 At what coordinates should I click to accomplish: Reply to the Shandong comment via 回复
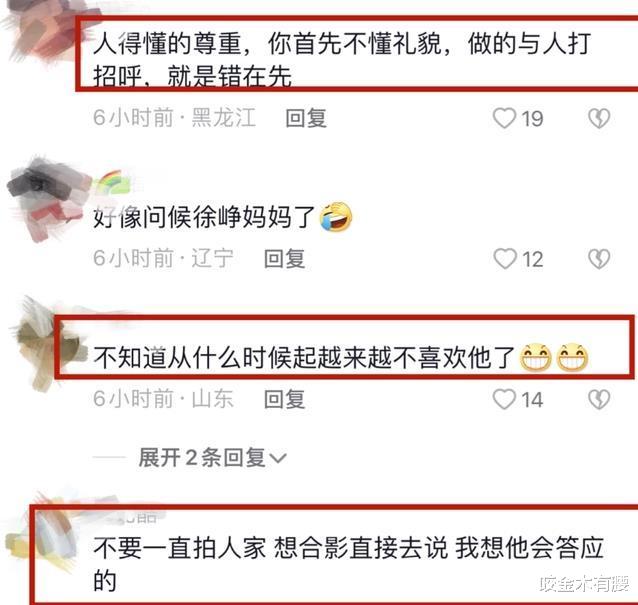tap(284, 399)
